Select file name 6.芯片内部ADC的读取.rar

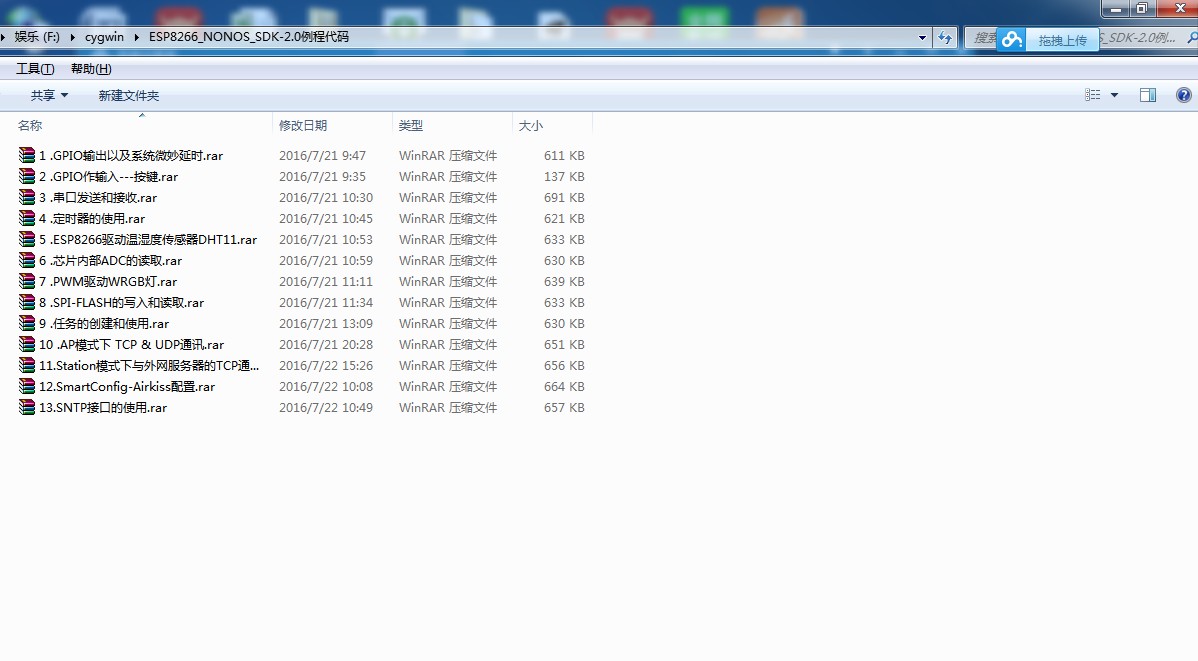[111, 261]
